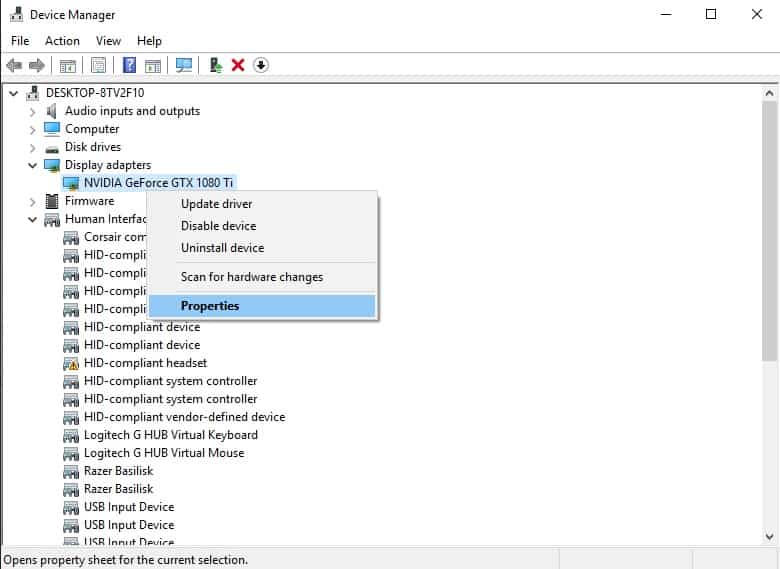Expand the Disk drives category
The image size is (780, 569).
pyautogui.click(x=33, y=147)
